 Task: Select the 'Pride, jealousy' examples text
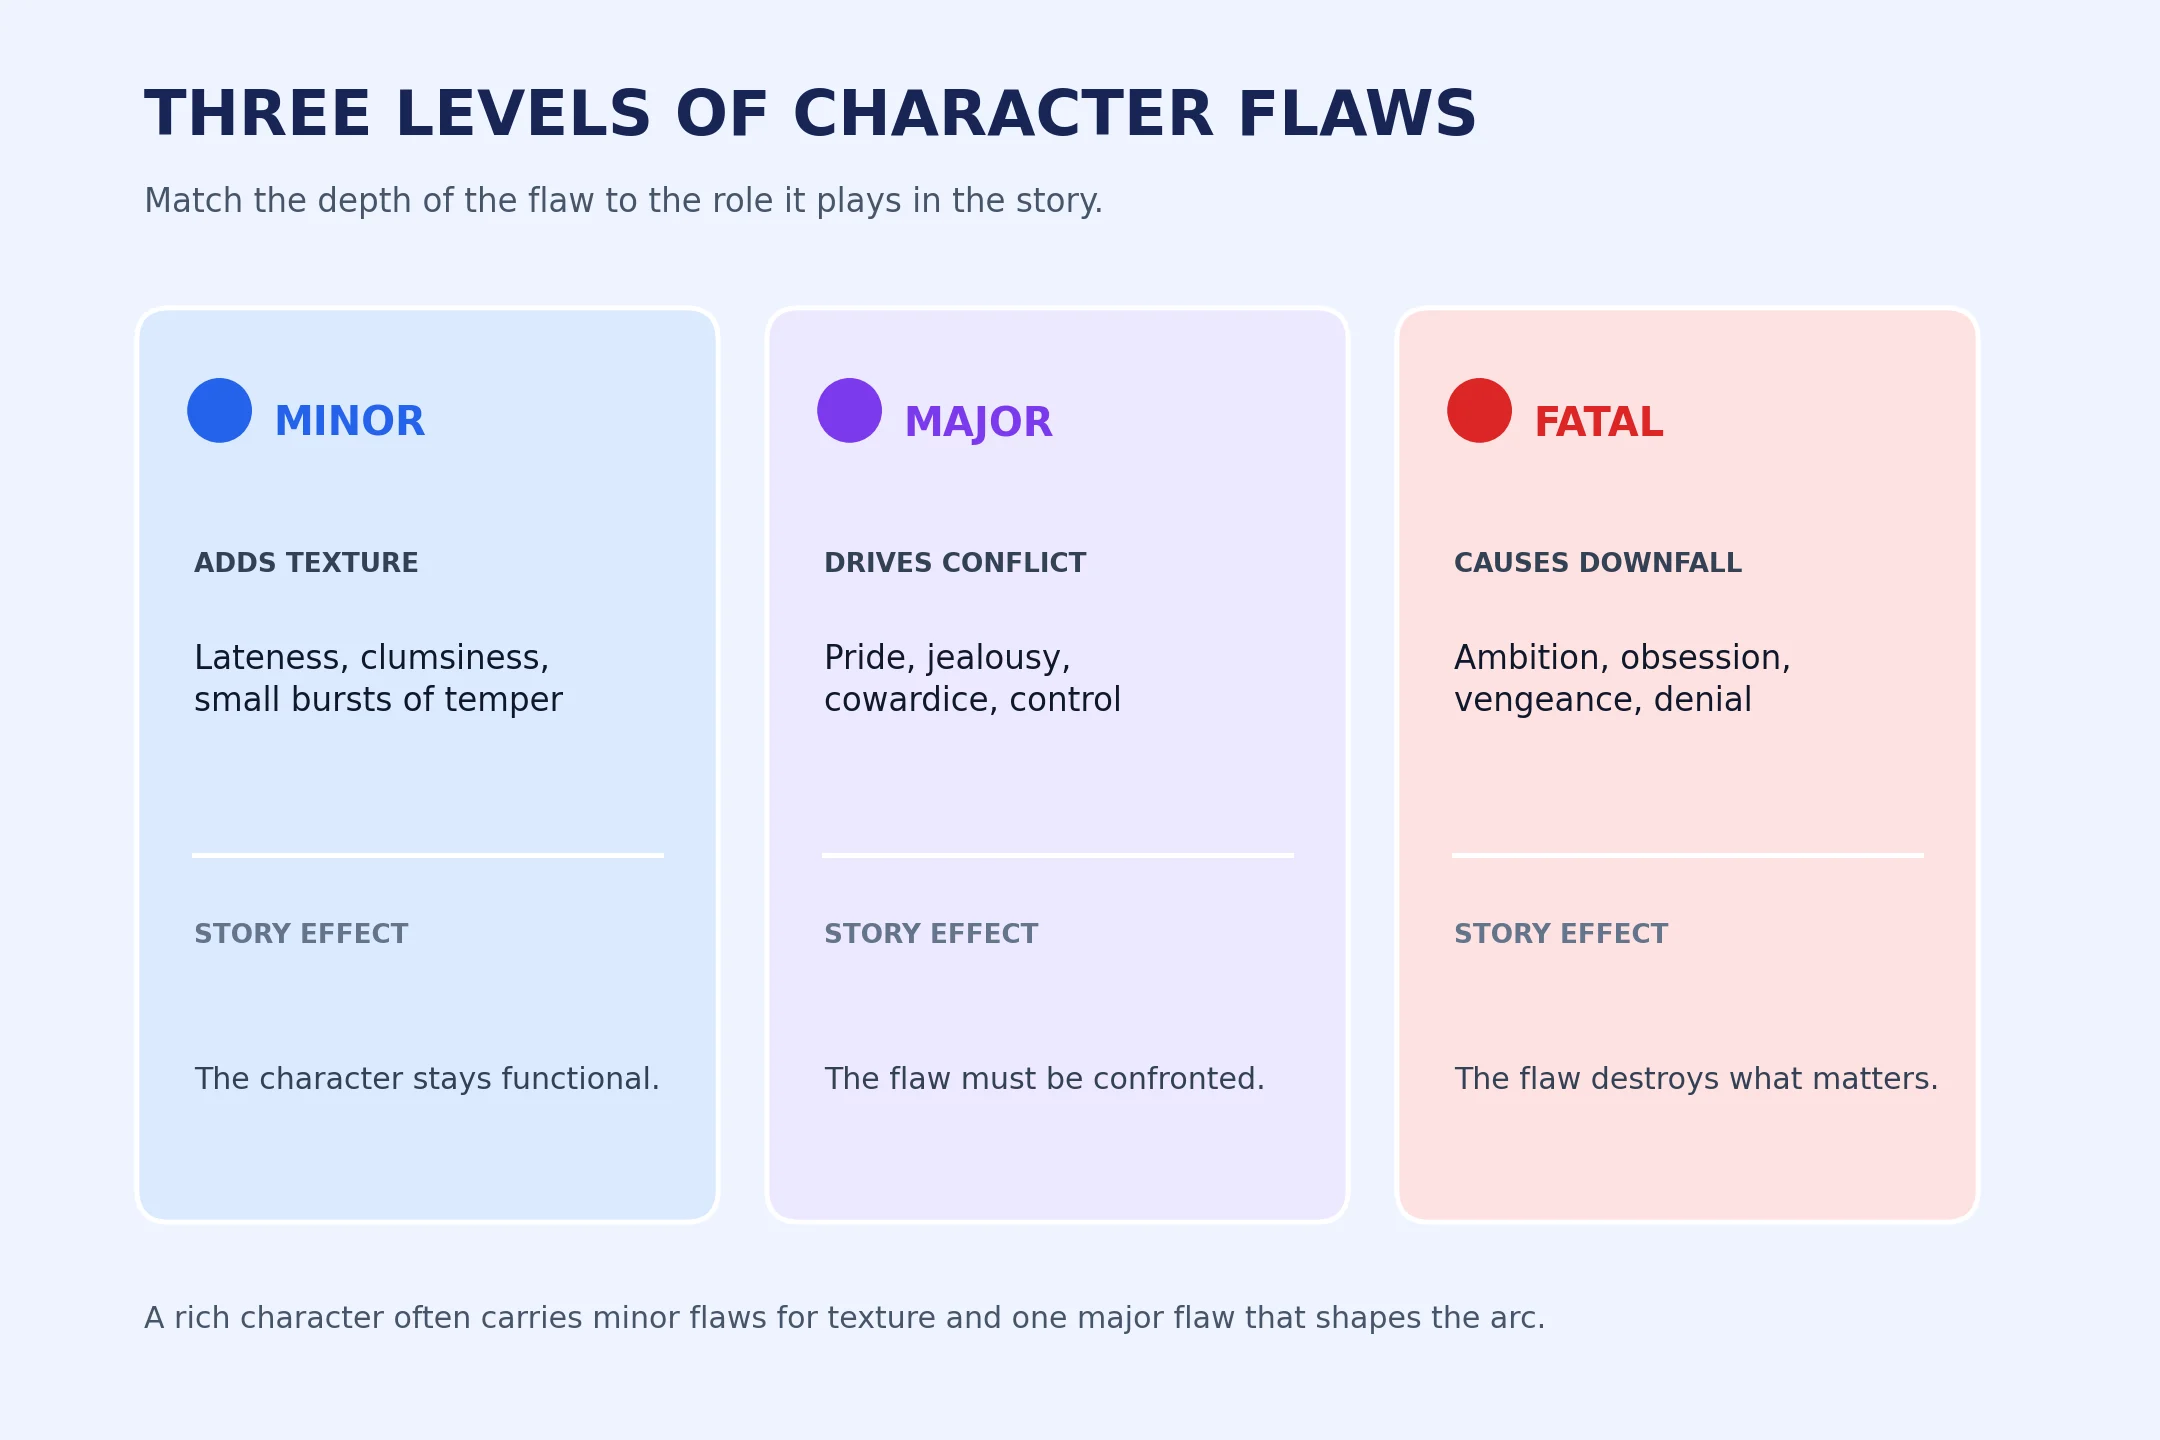tap(972, 678)
